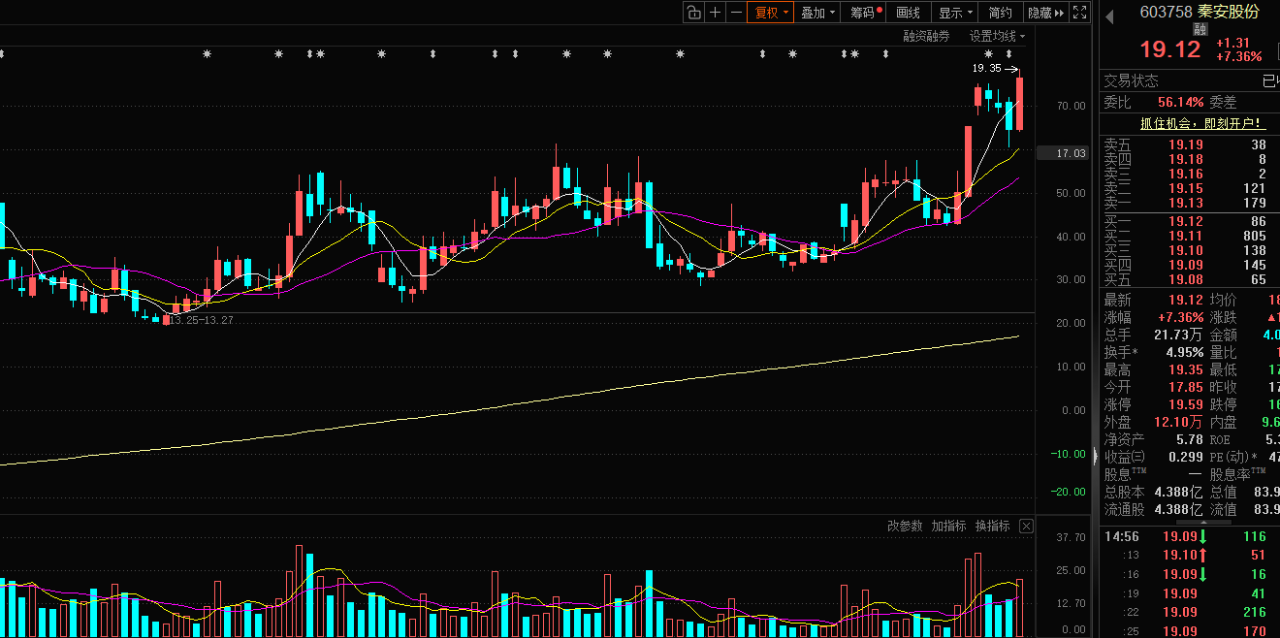Click the 融 margin badge under stock name
Viewport: 1280px width, 638px height.
[1200, 30]
